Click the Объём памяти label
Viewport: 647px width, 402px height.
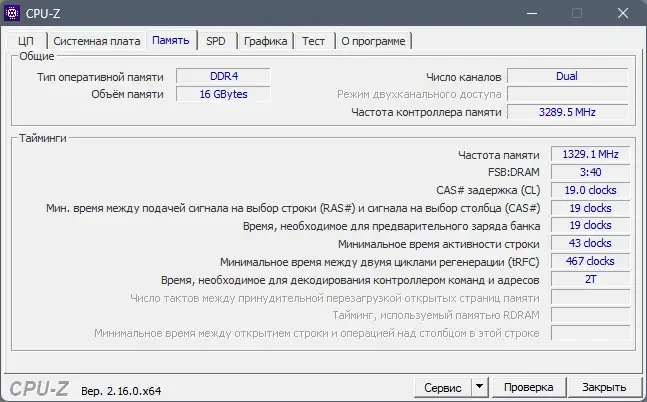click(x=128, y=95)
